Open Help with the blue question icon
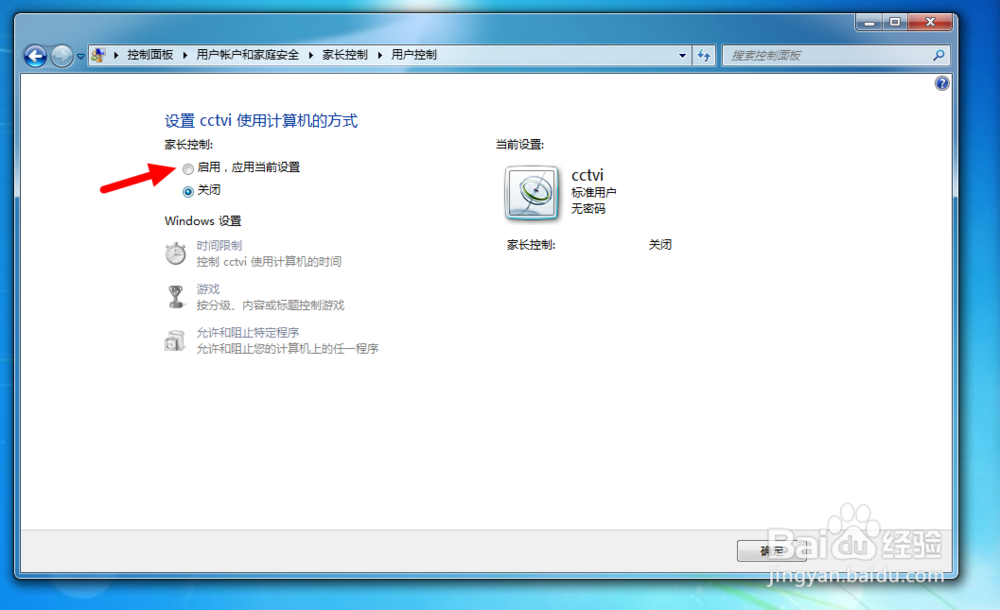The width and height of the screenshot is (1000, 610). (942, 83)
